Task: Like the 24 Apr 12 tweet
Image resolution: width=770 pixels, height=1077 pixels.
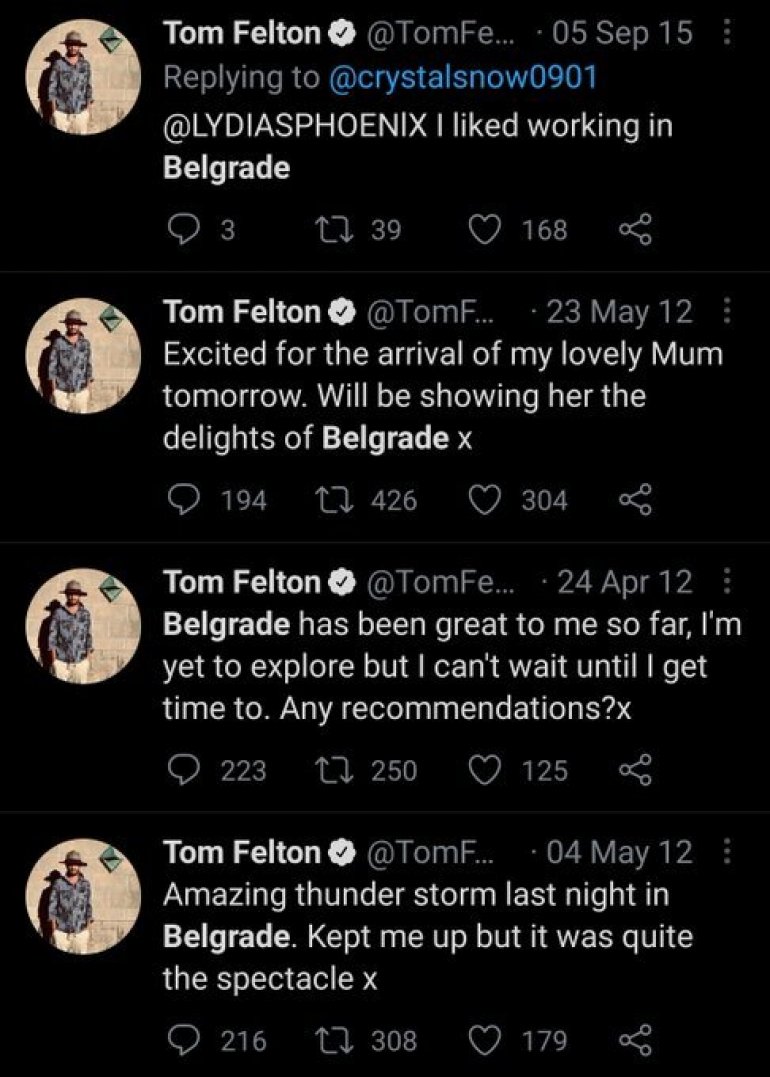Action: click(485, 769)
